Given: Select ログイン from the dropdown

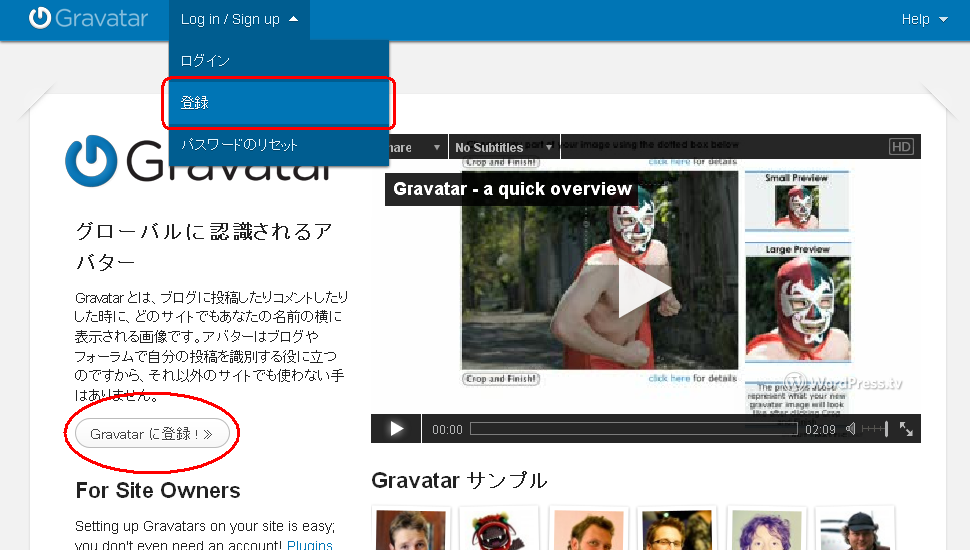Looking at the screenshot, I should [278, 61].
